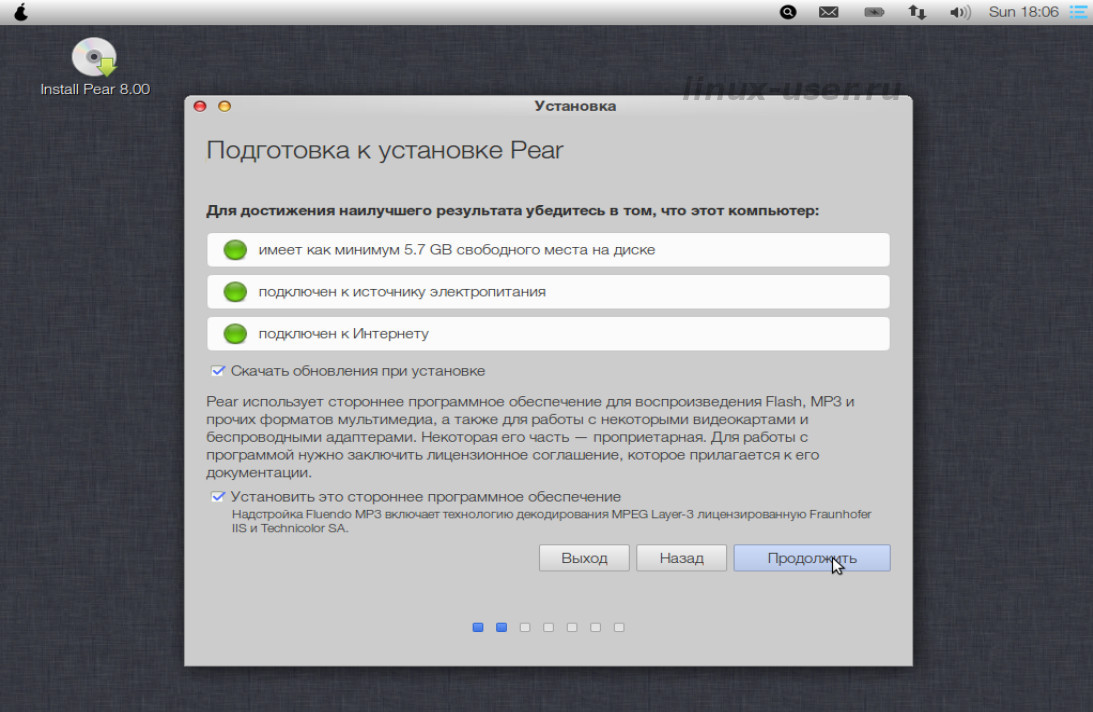Toggle "Скачать обновления при установке" checkbox
Screen dimensions: 1093x712
click(x=218, y=370)
